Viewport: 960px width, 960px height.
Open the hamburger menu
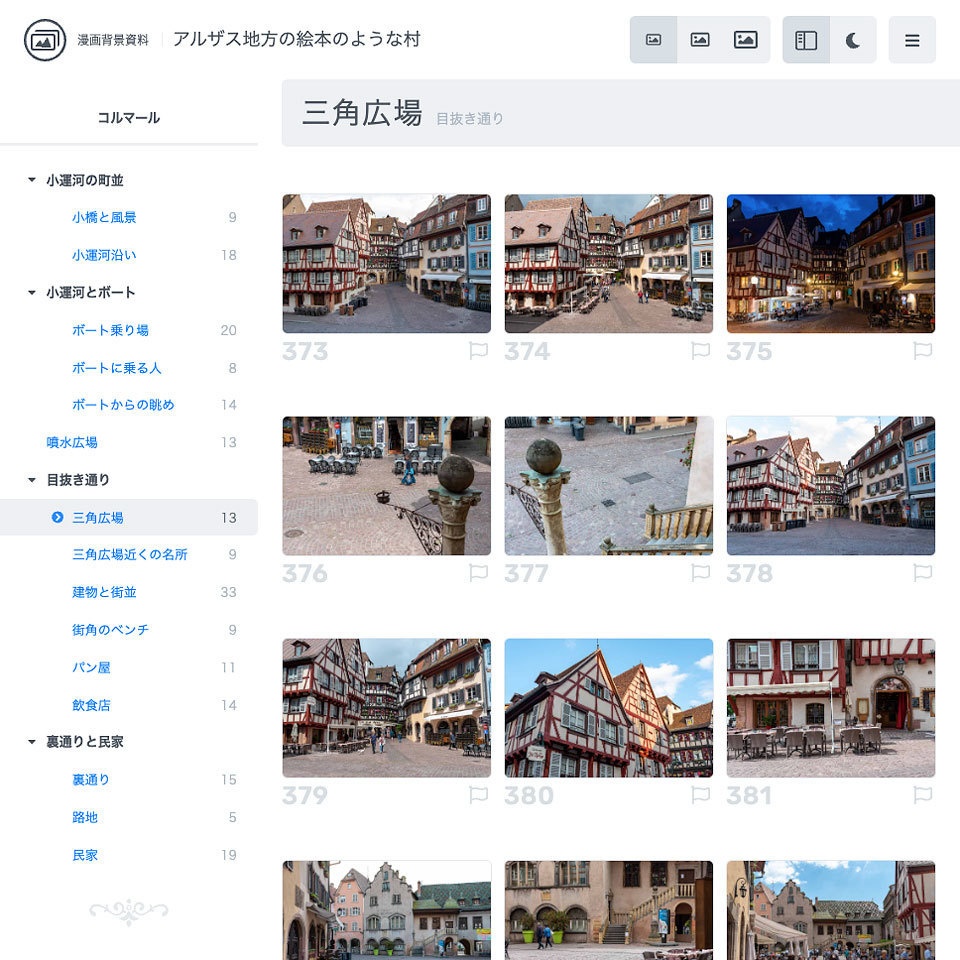pos(912,40)
